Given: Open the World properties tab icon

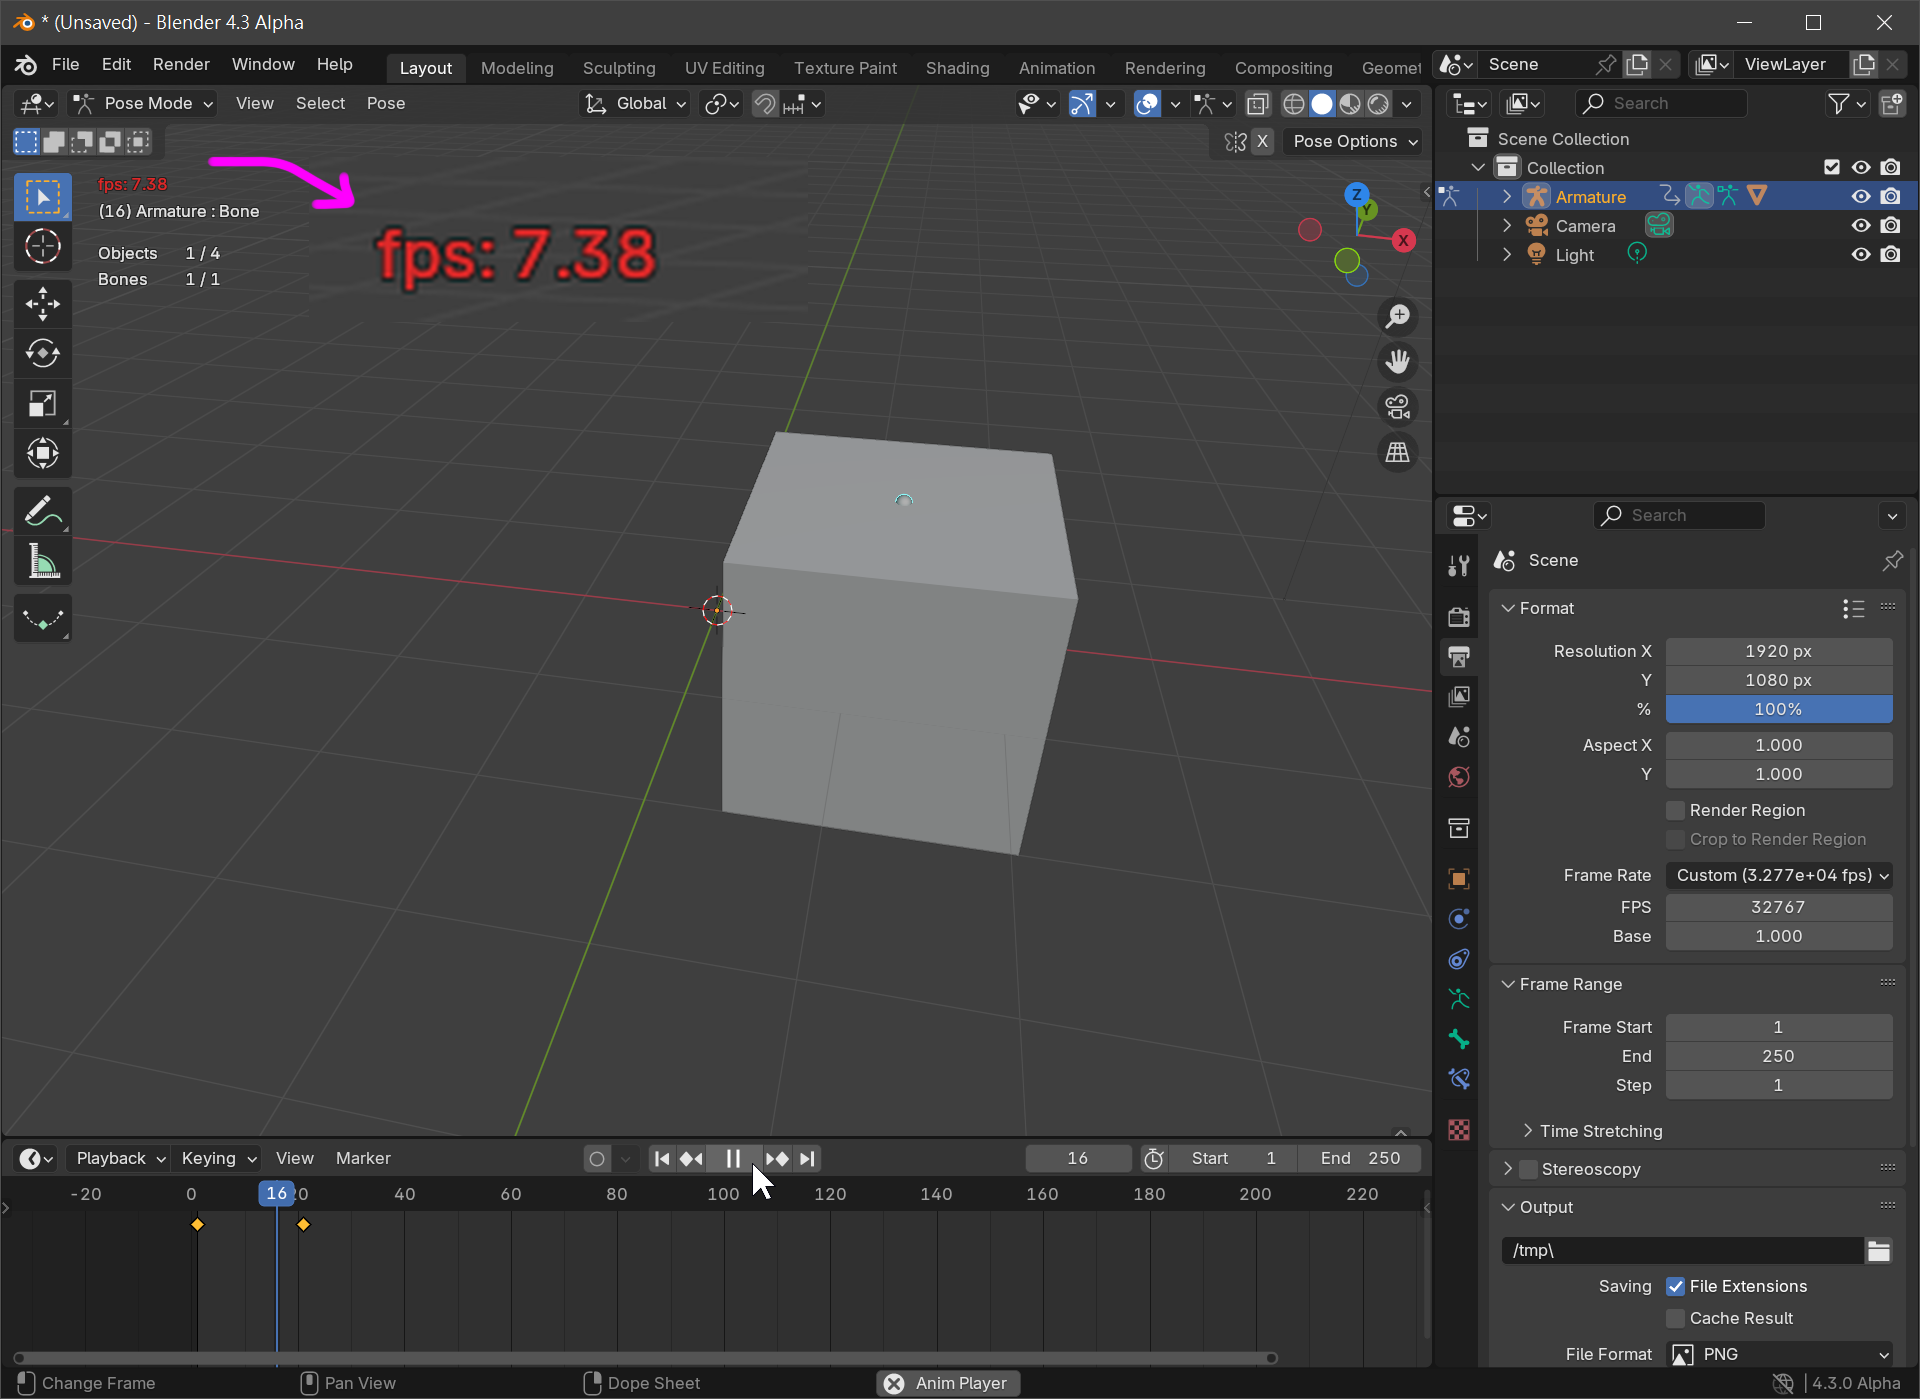Looking at the screenshot, I should (x=1459, y=777).
